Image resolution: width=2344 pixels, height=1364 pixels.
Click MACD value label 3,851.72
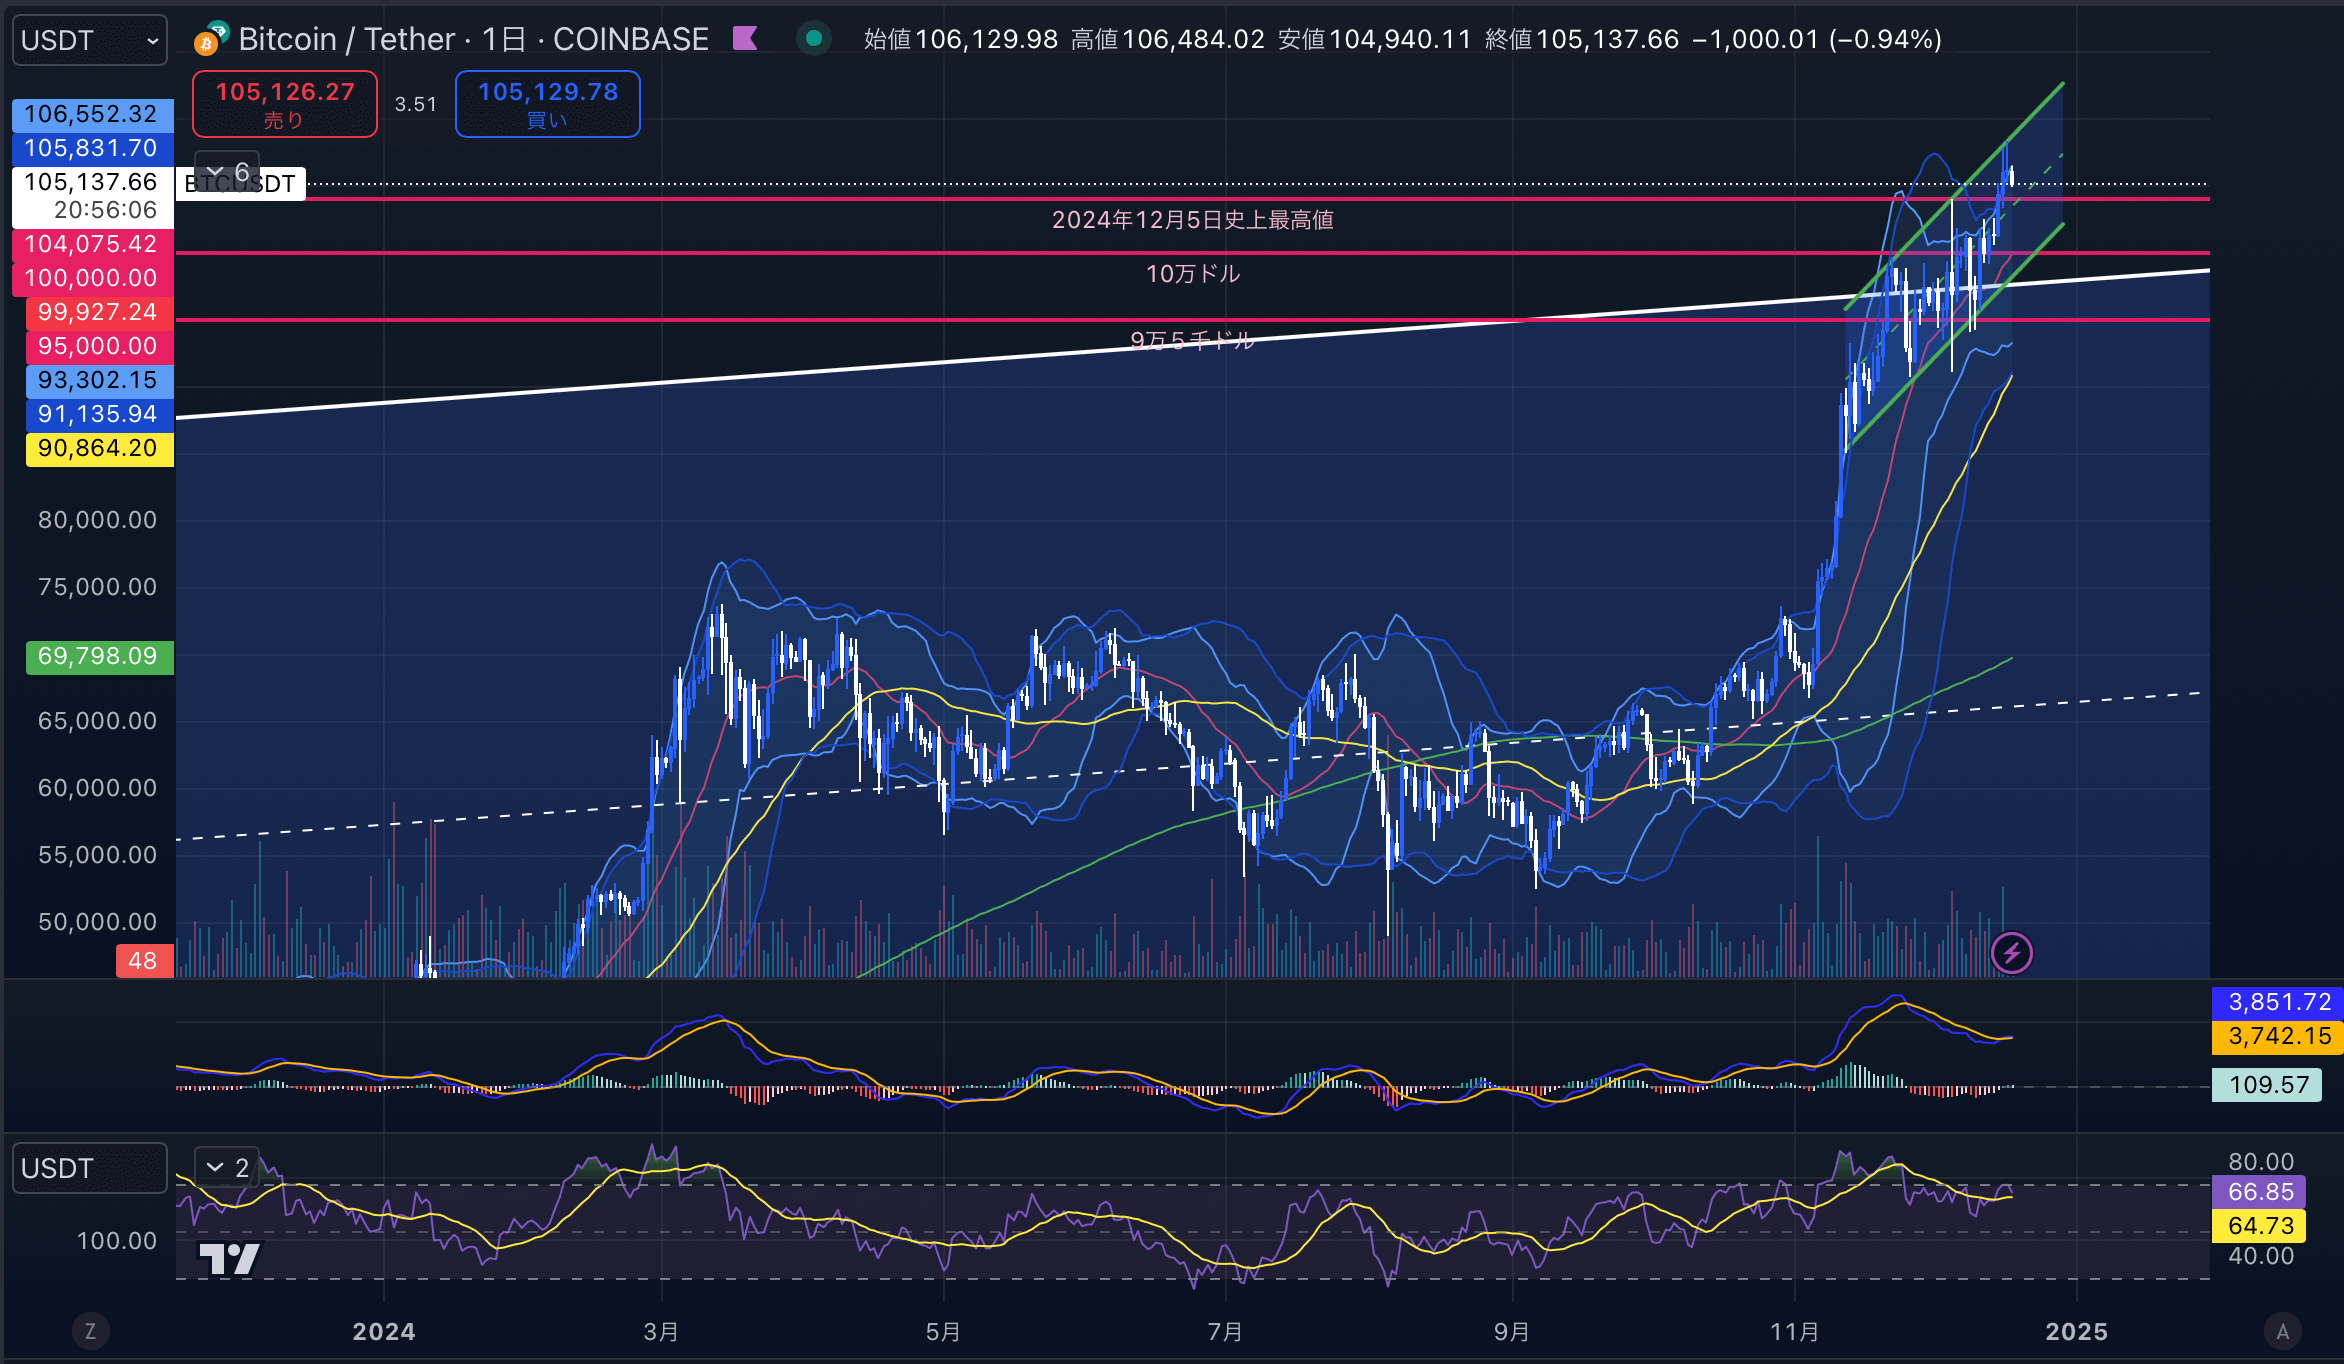pyautogui.click(x=2278, y=1002)
